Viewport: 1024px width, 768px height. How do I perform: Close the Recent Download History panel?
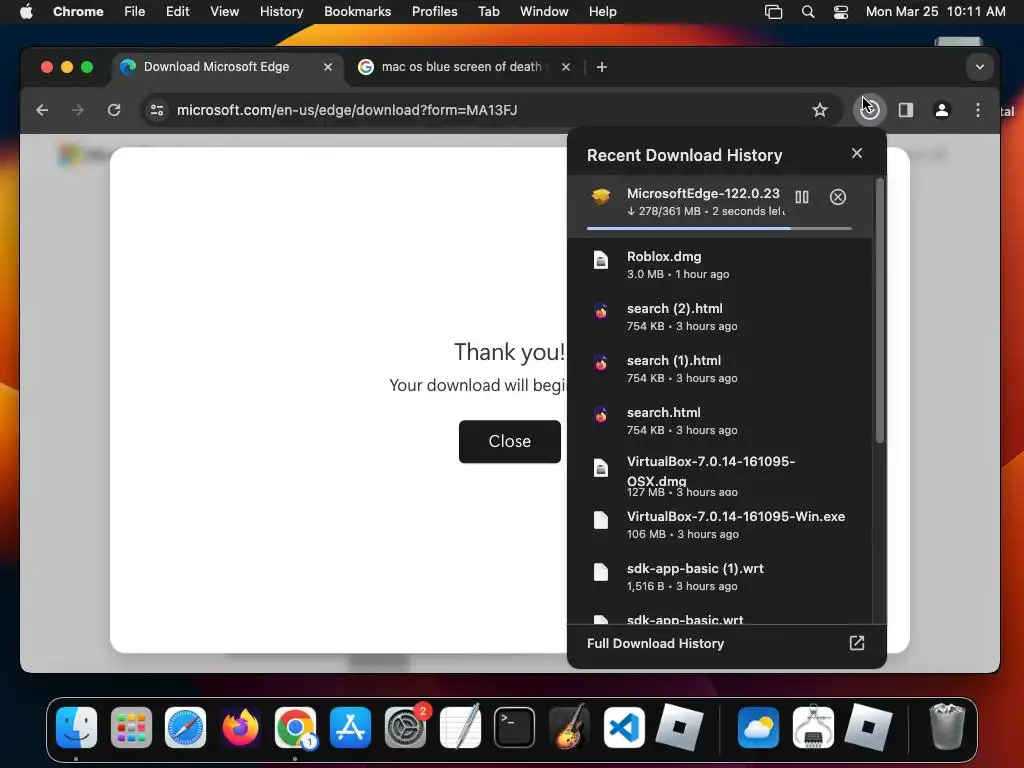857,153
